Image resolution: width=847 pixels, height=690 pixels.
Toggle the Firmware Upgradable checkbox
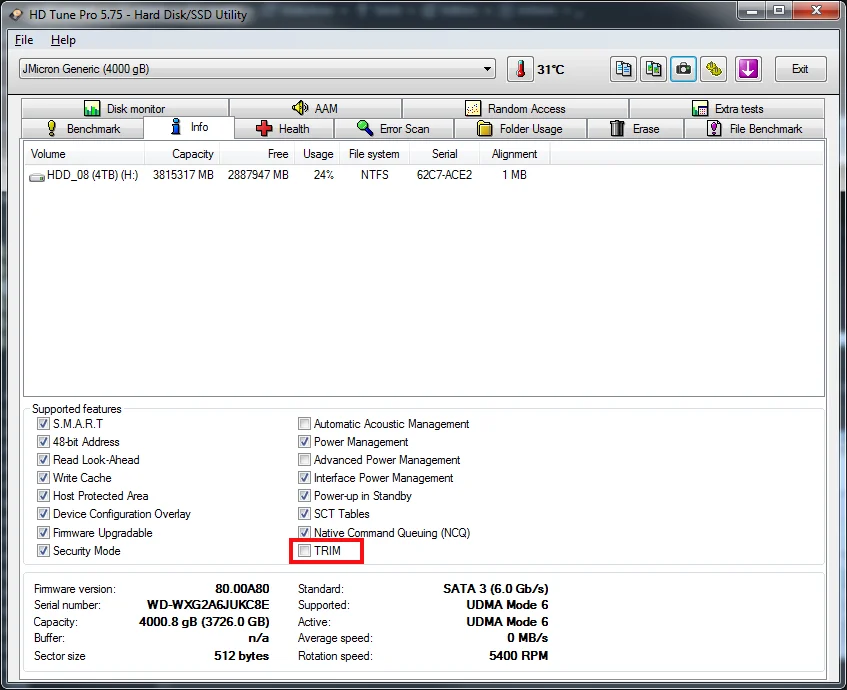(43, 533)
